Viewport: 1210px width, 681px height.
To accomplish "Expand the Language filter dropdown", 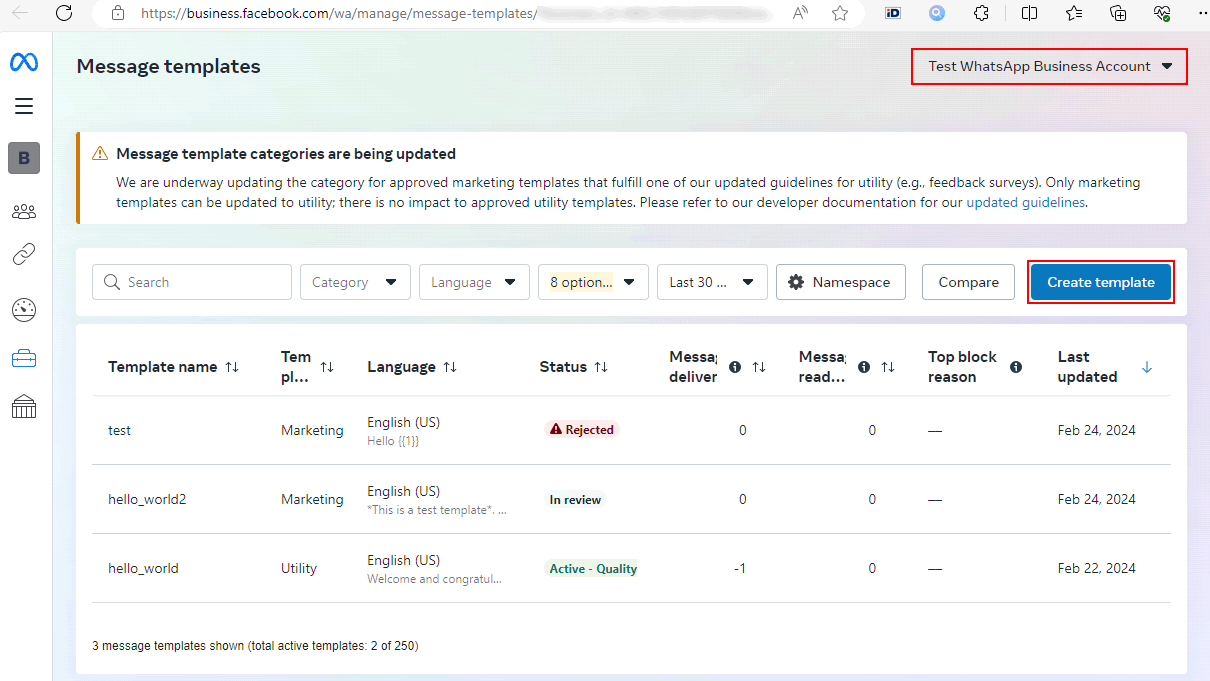I will [474, 282].
